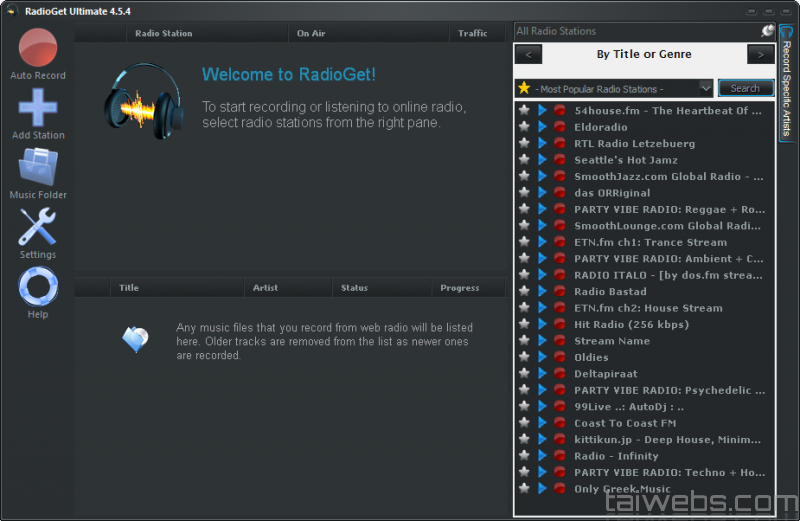800x521 pixels.
Task: Play the Eldoradio station
Action: click(x=542, y=127)
